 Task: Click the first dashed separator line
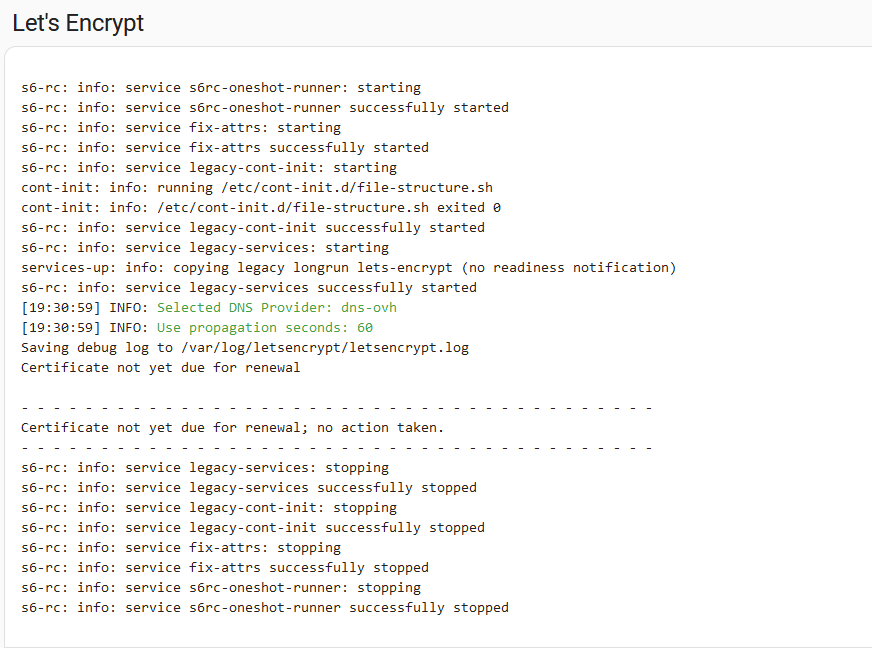point(336,408)
